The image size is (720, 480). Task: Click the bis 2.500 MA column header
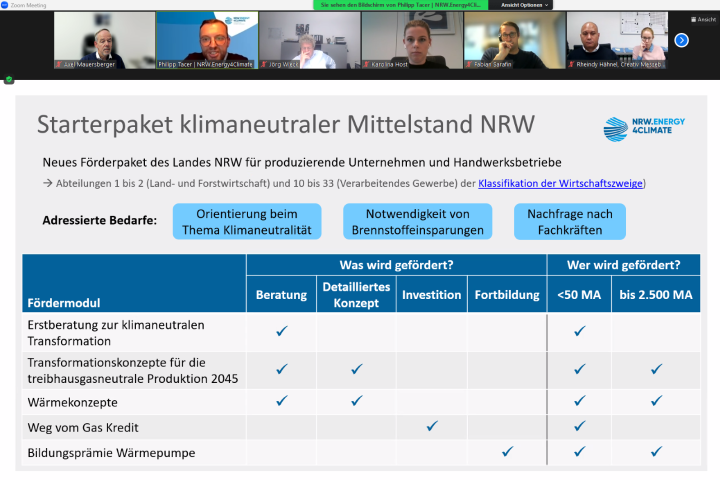[656, 295]
